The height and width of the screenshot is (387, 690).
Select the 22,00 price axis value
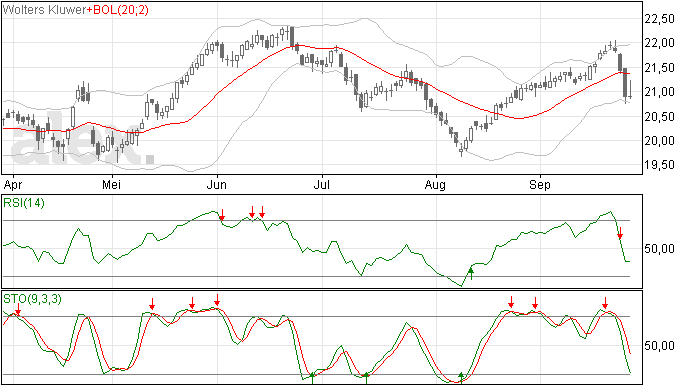[659, 43]
